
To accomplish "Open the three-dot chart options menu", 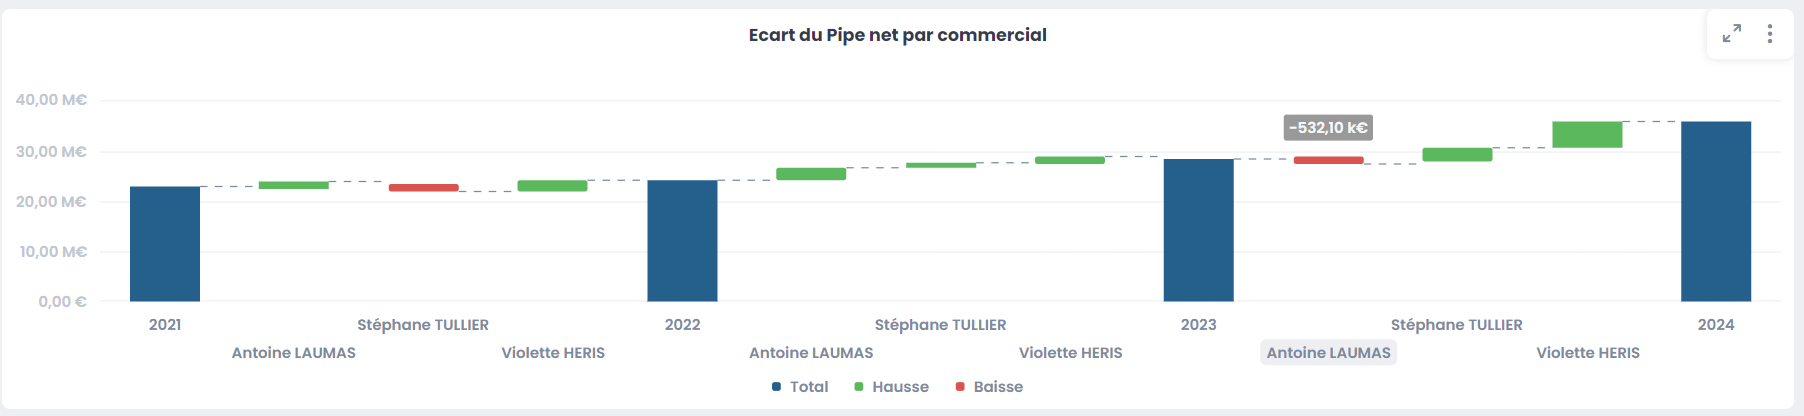I will tap(1770, 34).
